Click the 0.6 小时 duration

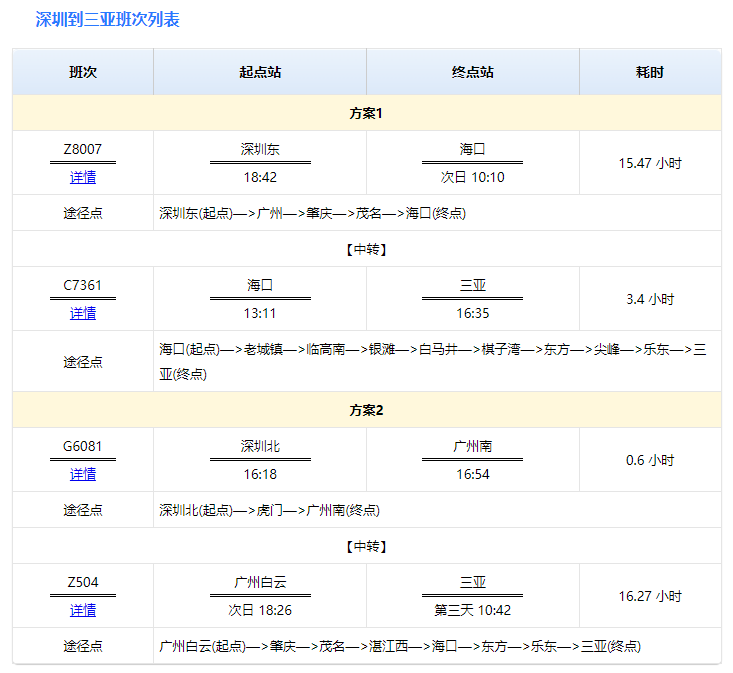650,460
